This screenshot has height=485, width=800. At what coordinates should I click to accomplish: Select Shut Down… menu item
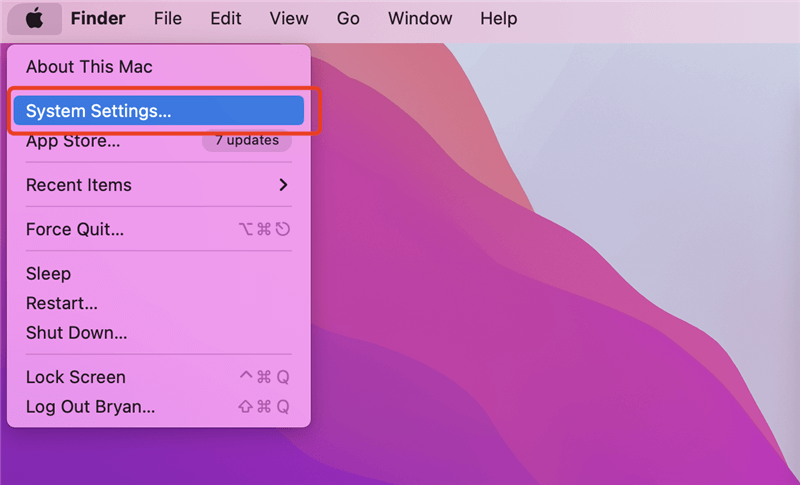[159, 333]
